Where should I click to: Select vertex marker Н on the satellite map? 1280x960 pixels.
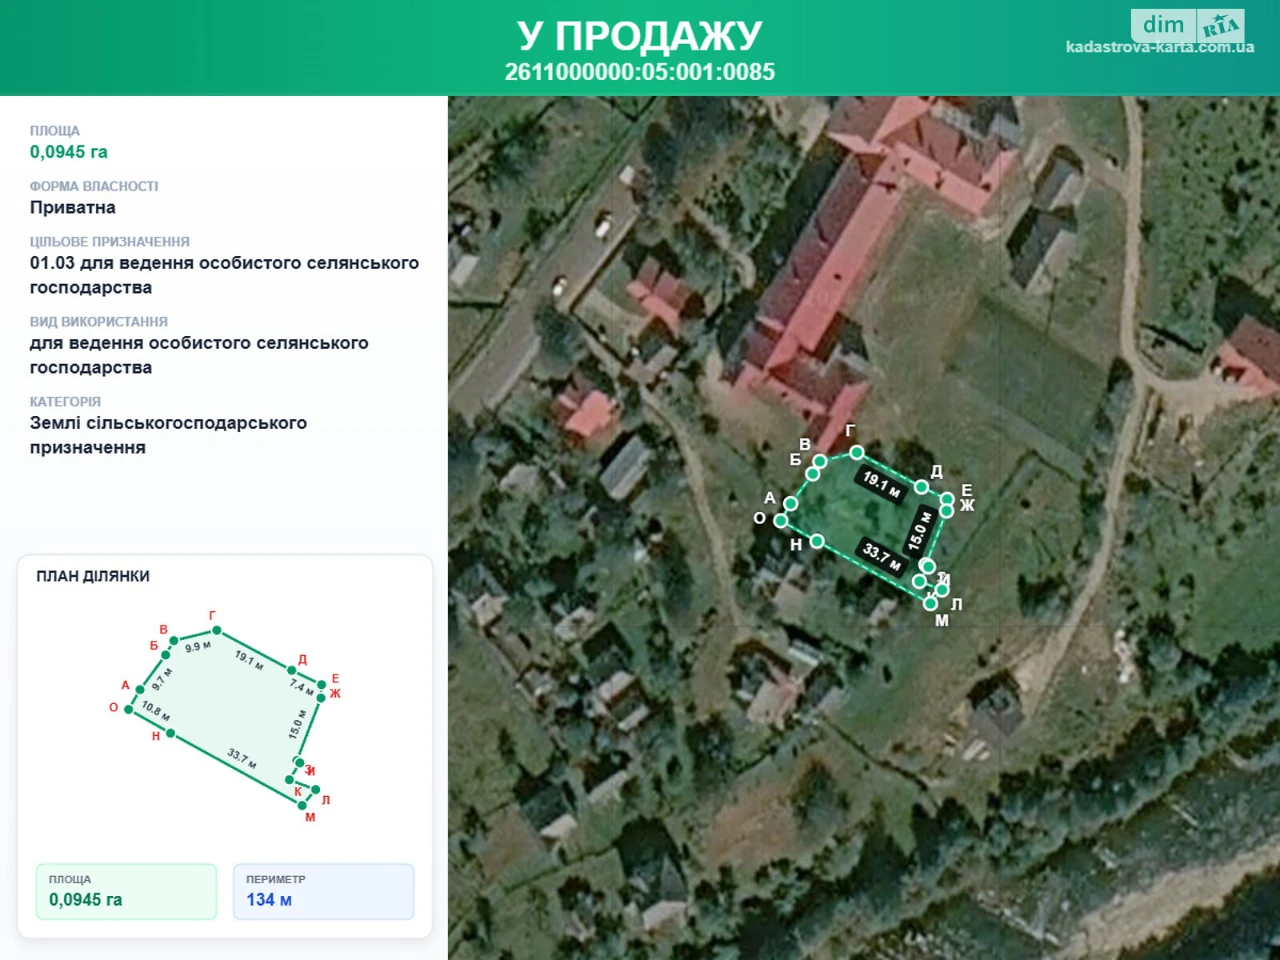817,541
